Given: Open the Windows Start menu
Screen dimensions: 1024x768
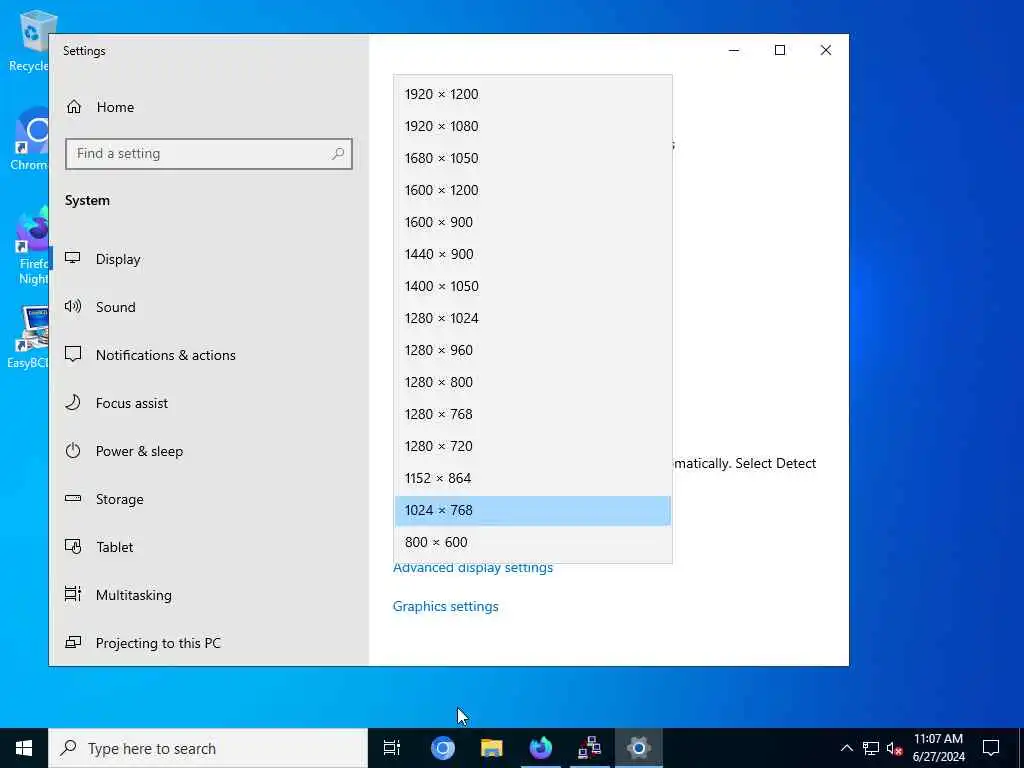Looking at the screenshot, I should tap(24, 748).
